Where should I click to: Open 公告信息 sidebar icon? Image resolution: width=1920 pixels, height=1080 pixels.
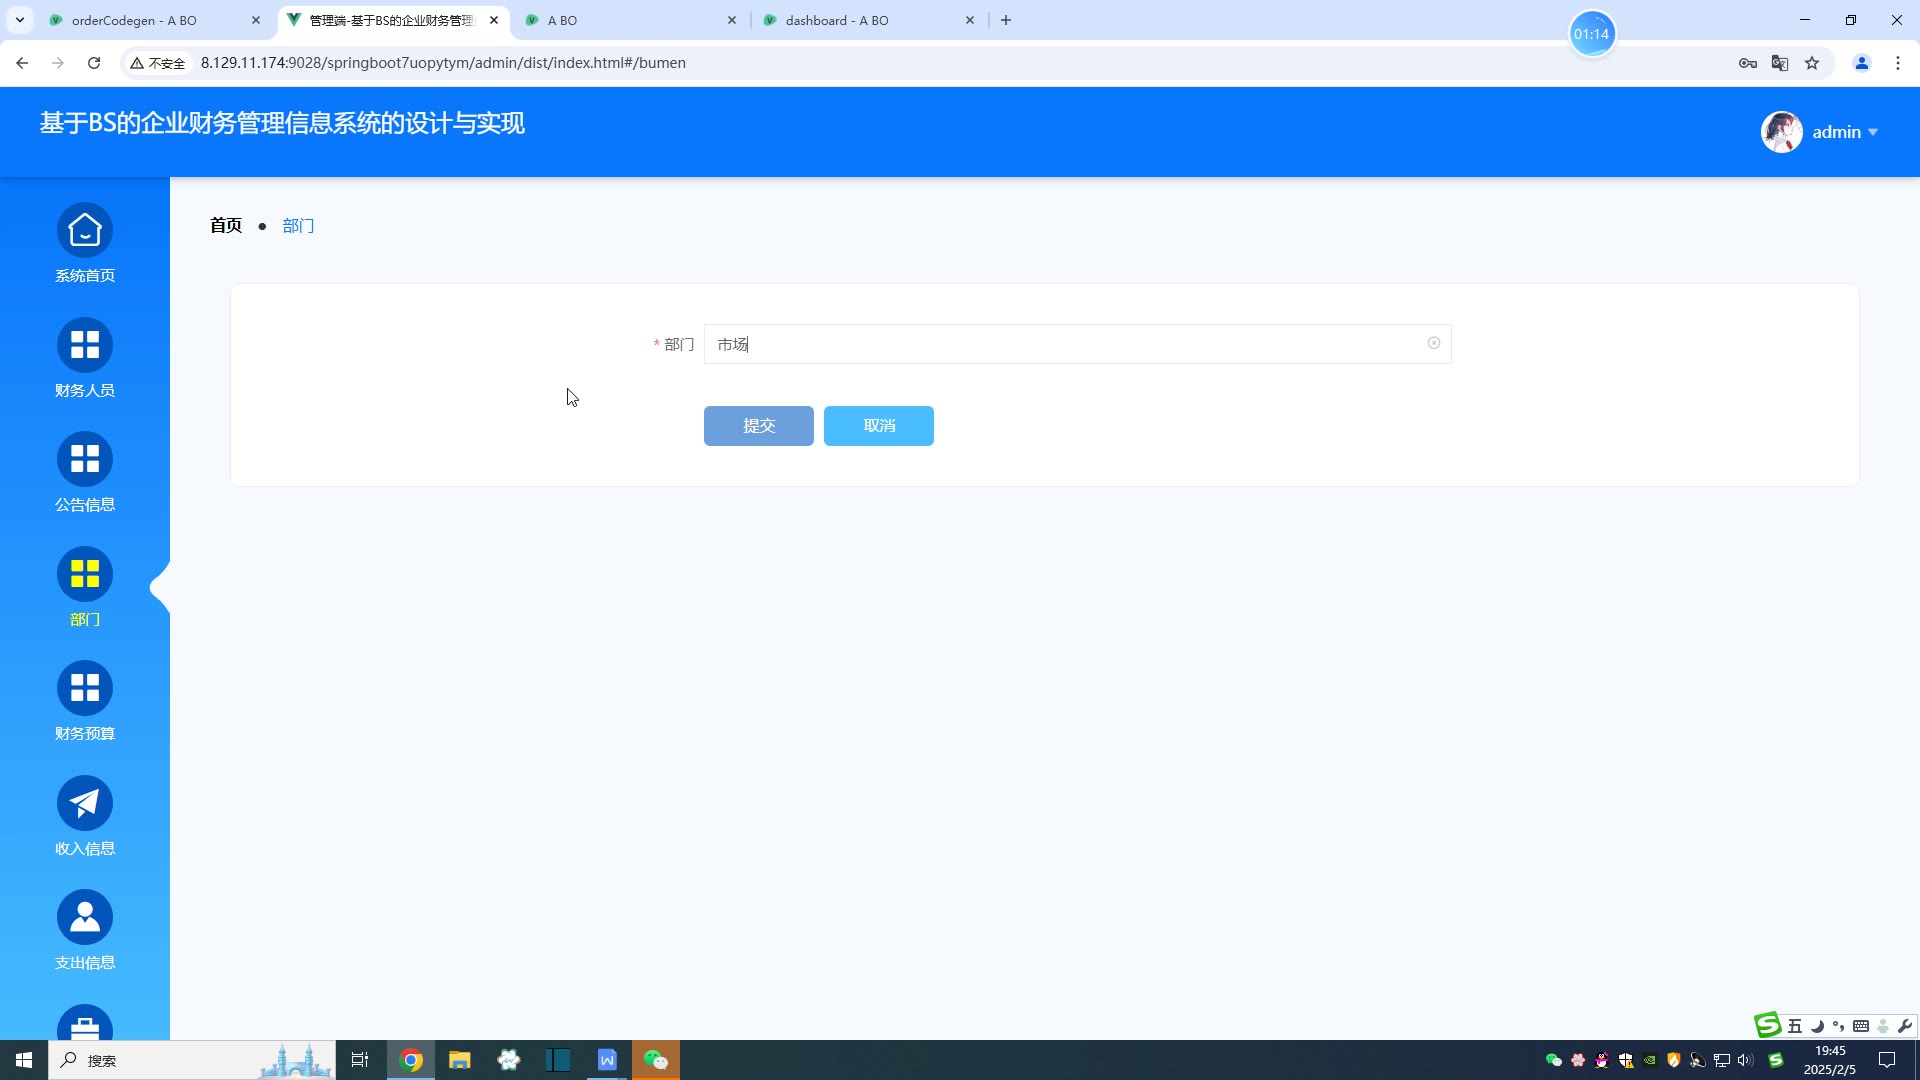click(x=85, y=460)
